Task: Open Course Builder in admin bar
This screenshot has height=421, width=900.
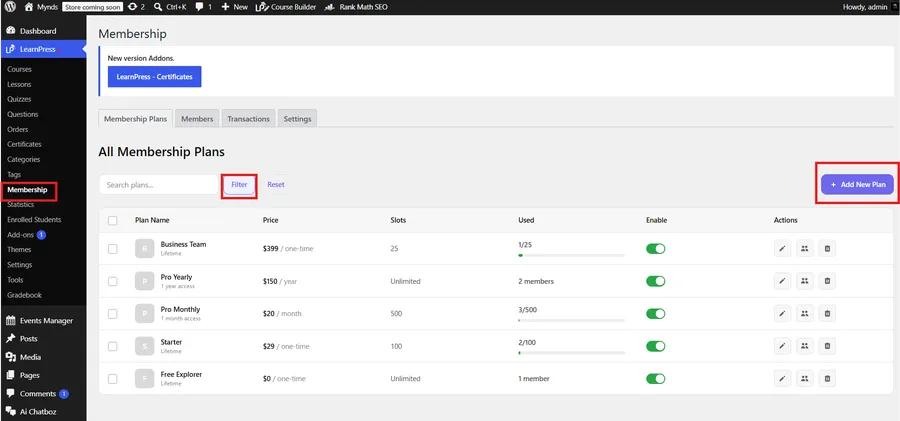Action: tap(285, 7)
